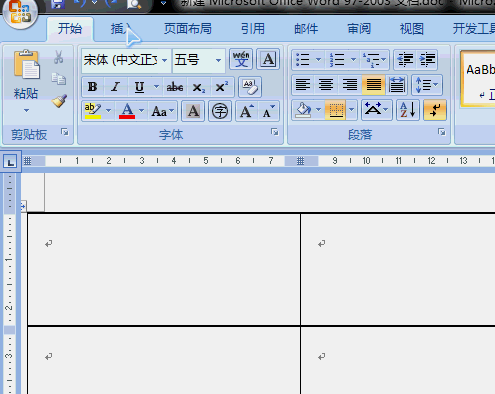Grow font size with large A

tap(247, 111)
